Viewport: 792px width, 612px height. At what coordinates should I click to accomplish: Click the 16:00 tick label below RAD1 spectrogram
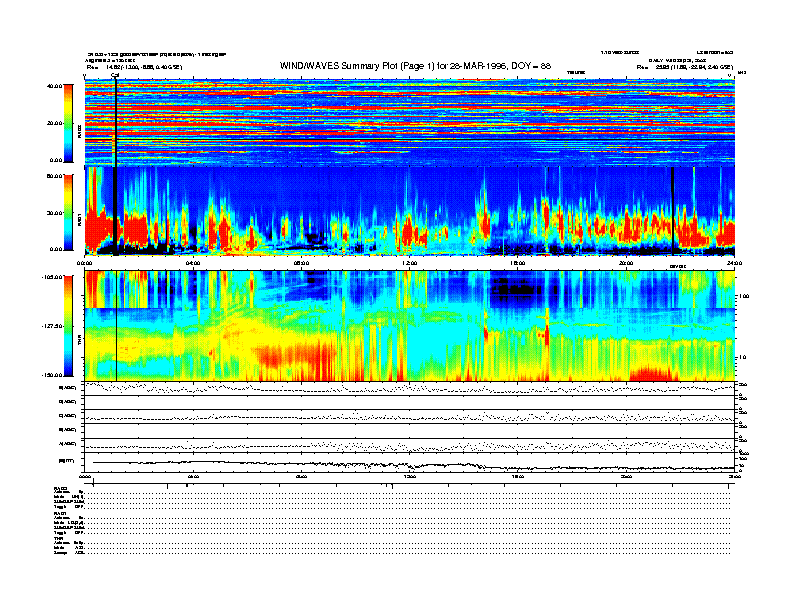pos(518,263)
